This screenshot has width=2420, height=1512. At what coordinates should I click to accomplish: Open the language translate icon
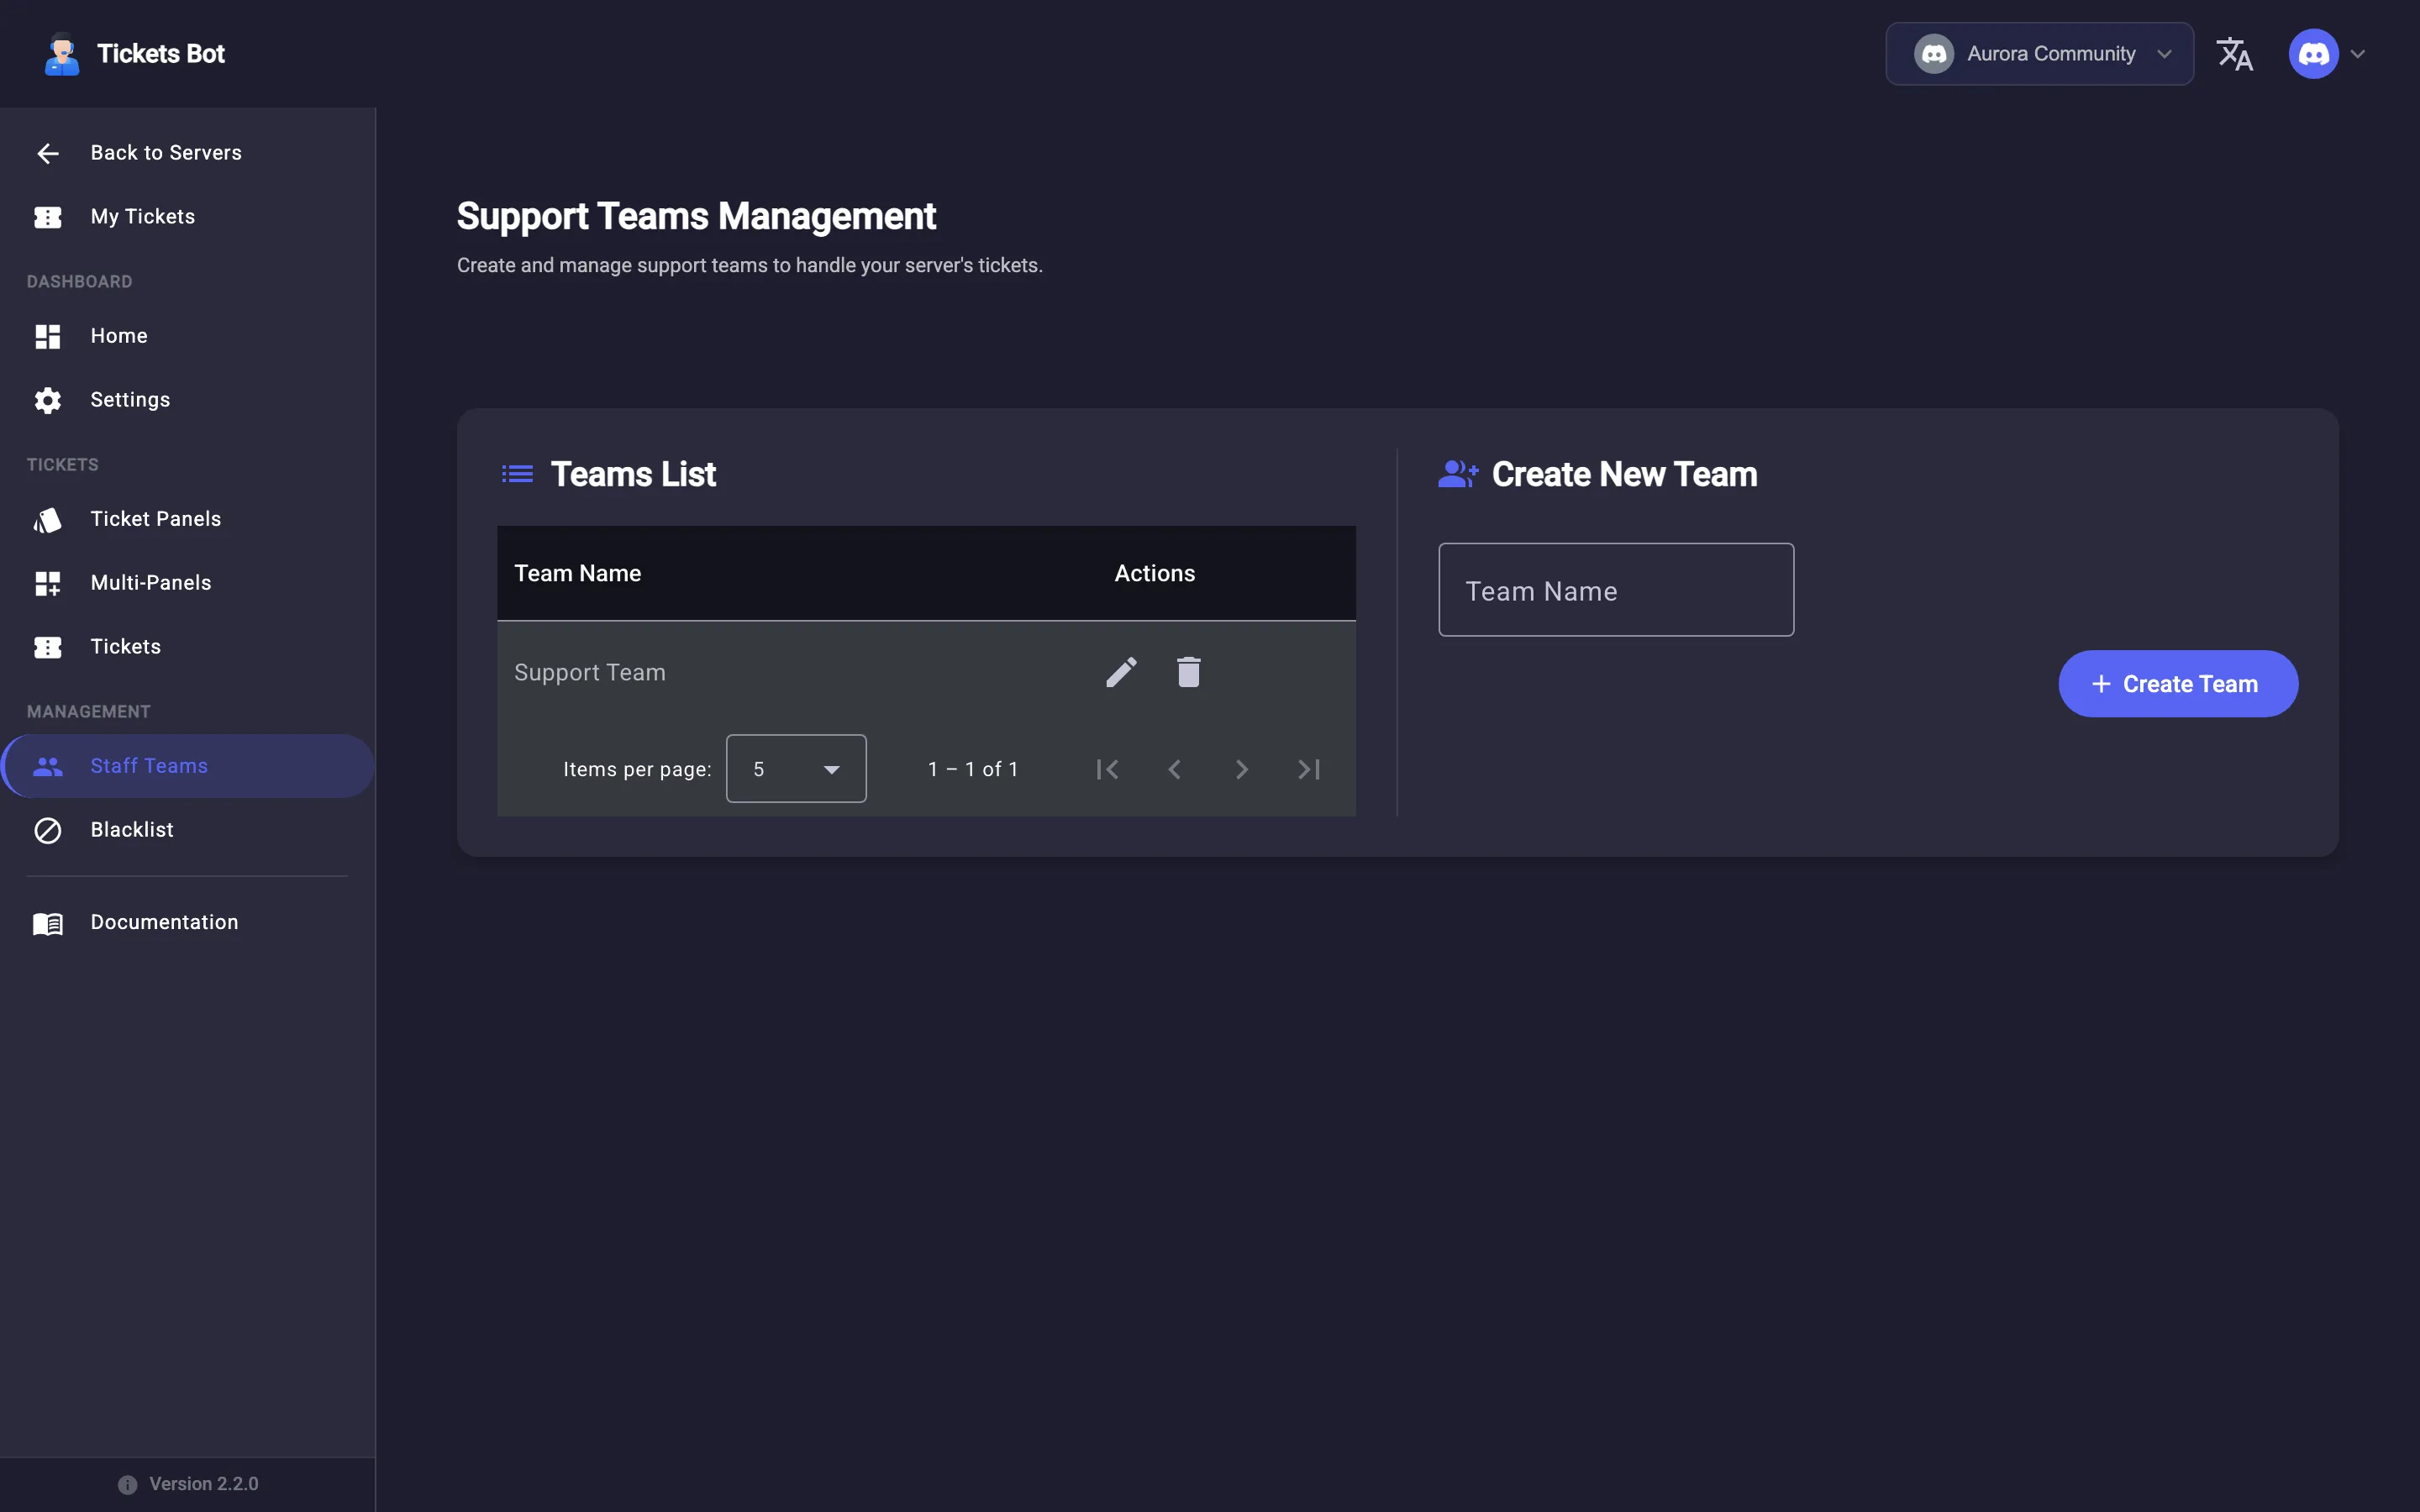(x=2234, y=54)
